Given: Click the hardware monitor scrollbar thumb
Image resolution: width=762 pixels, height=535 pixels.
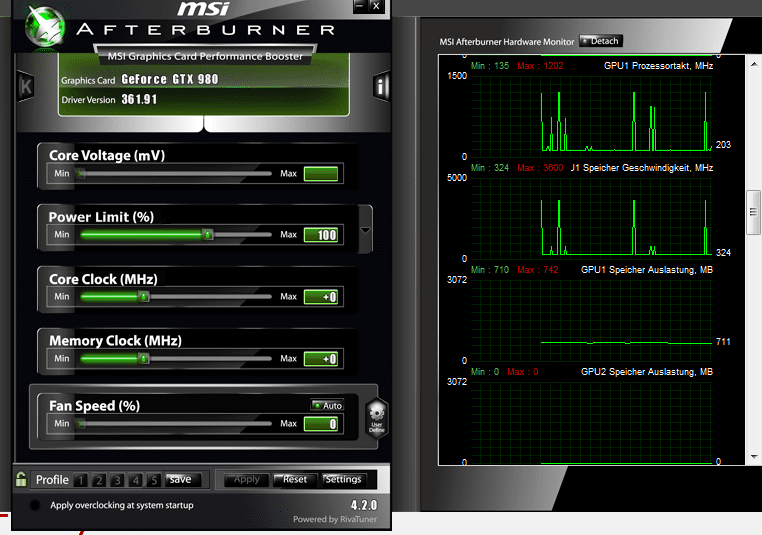Looking at the screenshot, I should [754, 212].
